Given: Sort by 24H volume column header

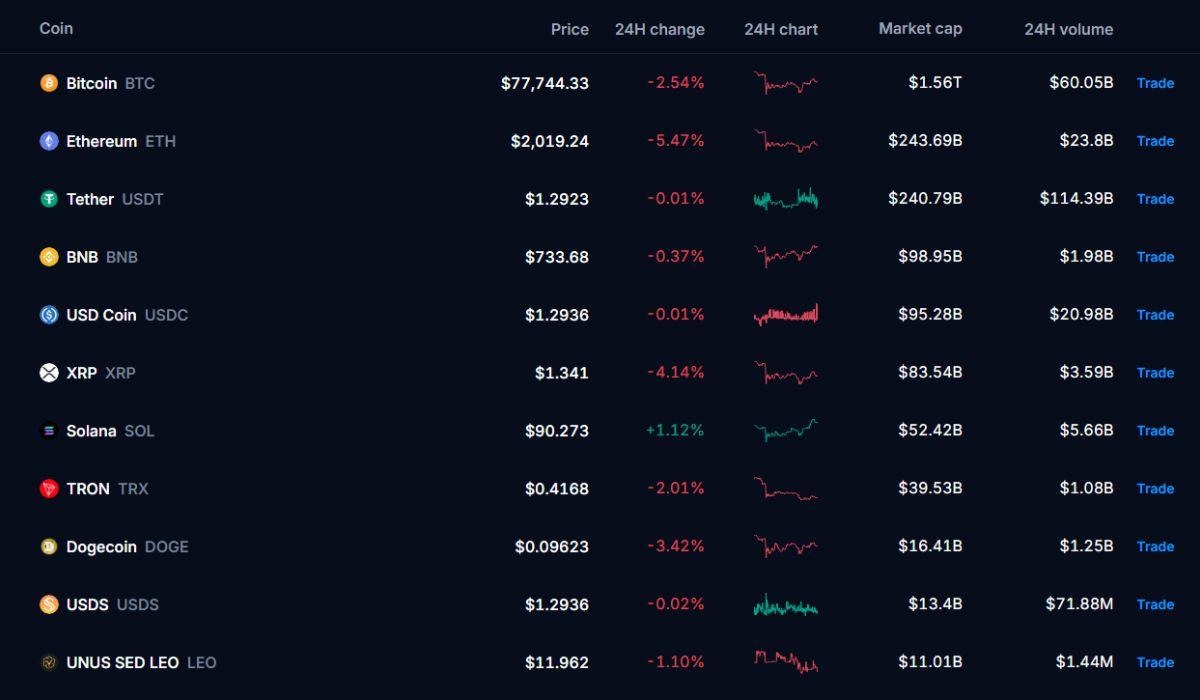Looking at the screenshot, I should pyautogui.click(x=1069, y=29).
